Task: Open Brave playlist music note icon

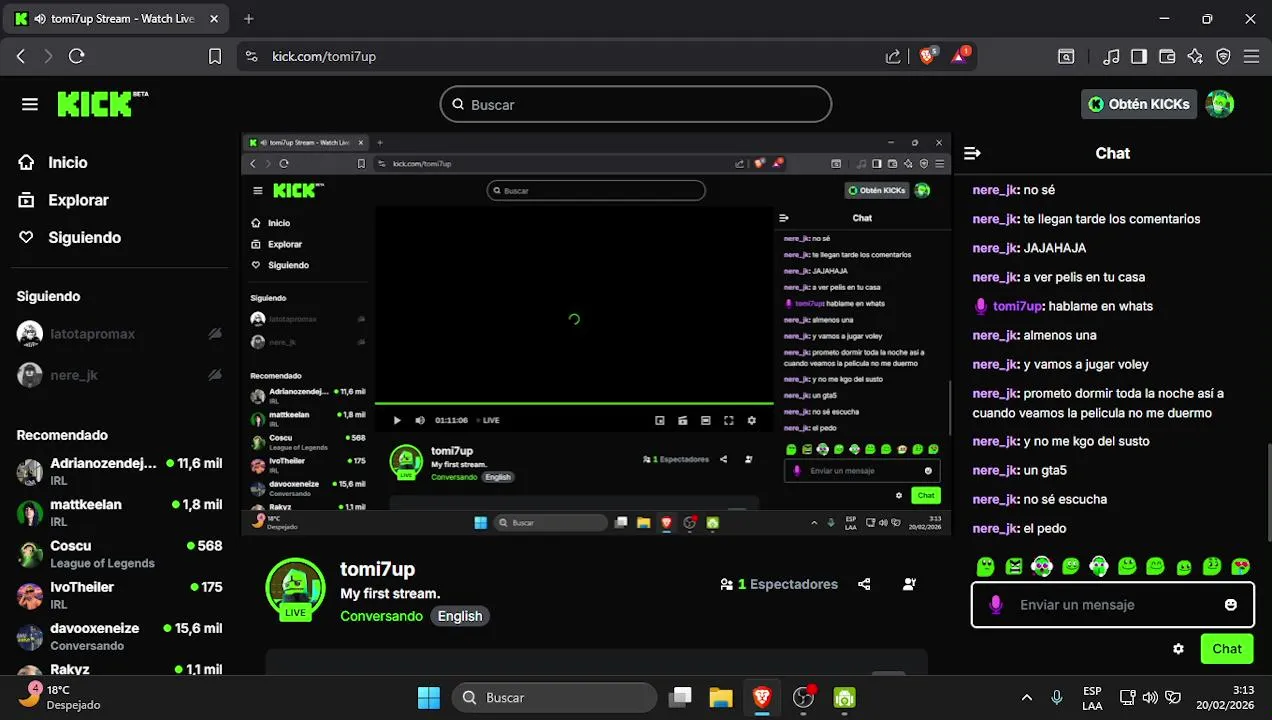Action: point(1111,57)
